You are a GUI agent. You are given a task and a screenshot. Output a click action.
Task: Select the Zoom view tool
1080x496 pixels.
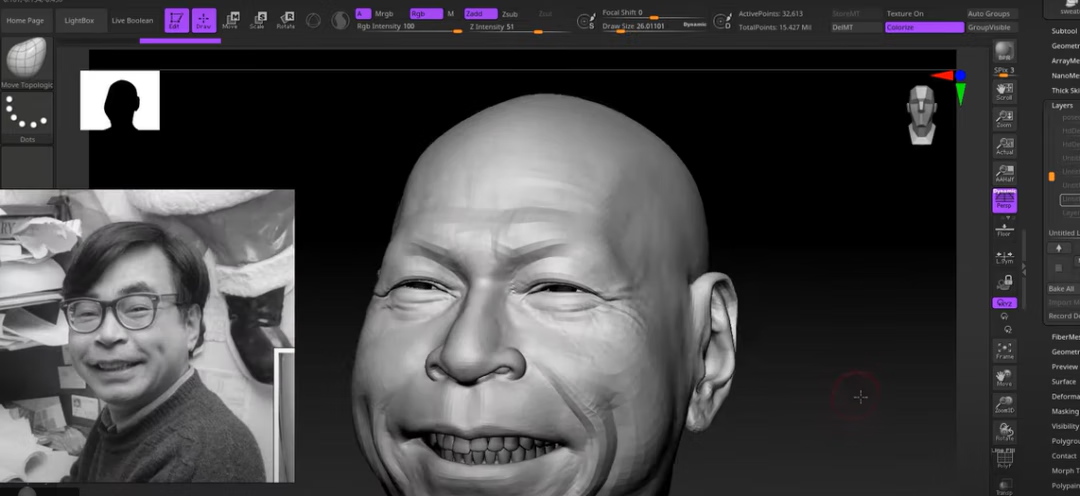pyautogui.click(x=1004, y=118)
